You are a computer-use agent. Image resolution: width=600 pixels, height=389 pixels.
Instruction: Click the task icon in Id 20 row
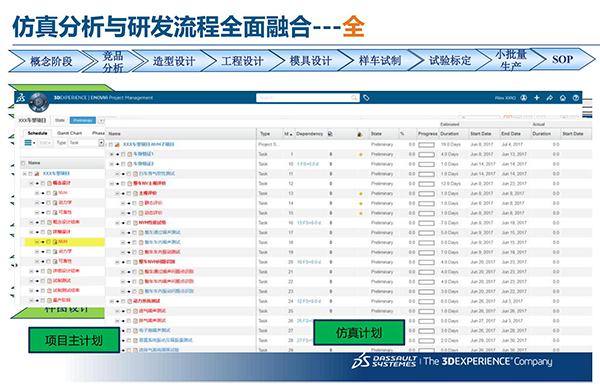coord(135,262)
